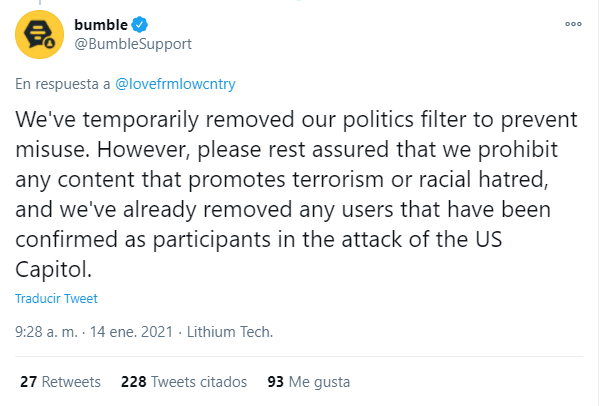
Task: Open the three-dot more options menu
Action: pos(573,23)
